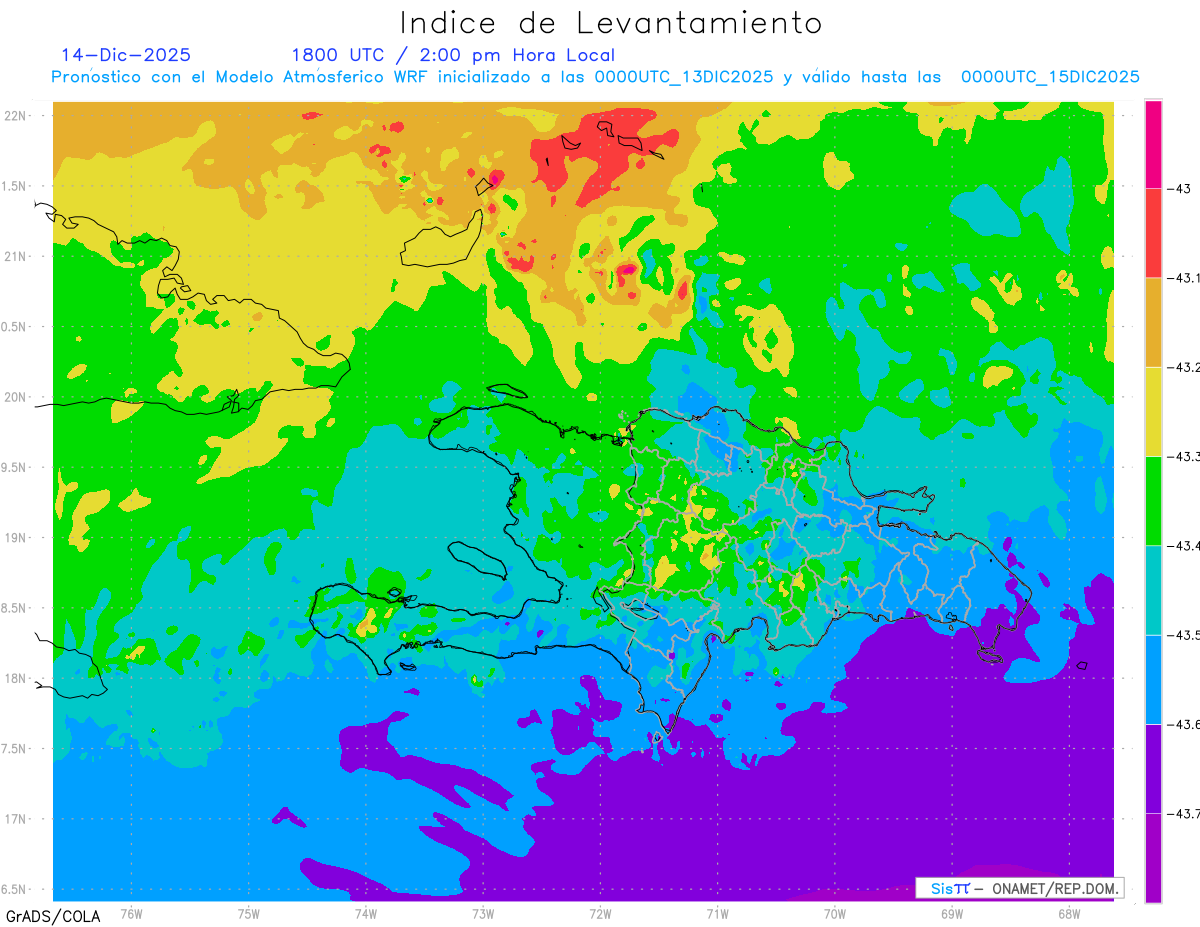Click '1800 UTC / 2:00 pm Hora Local'

tap(453, 56)
